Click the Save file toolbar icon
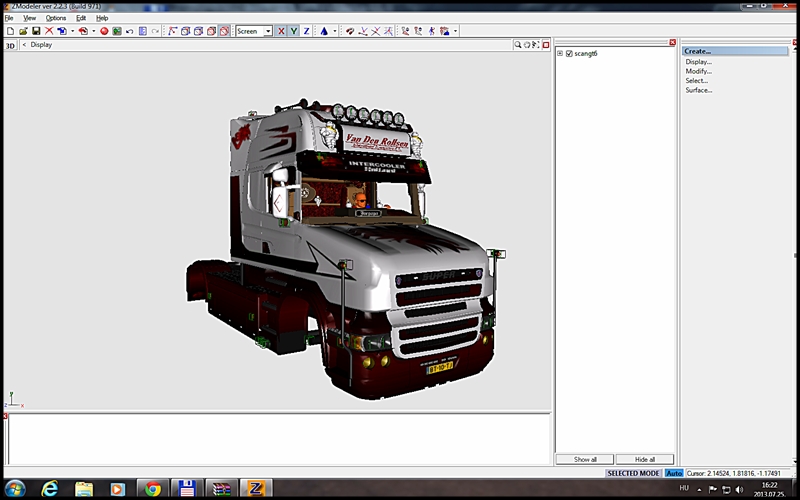 pos(35,31)
